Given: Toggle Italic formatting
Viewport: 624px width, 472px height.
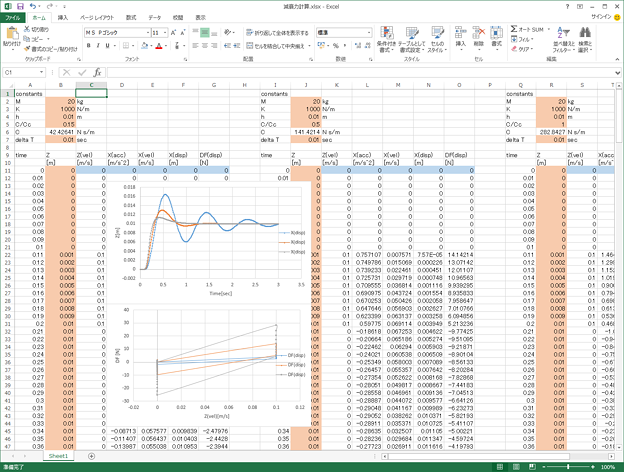Looking at the screenshot, I should (x=98, y=46).
